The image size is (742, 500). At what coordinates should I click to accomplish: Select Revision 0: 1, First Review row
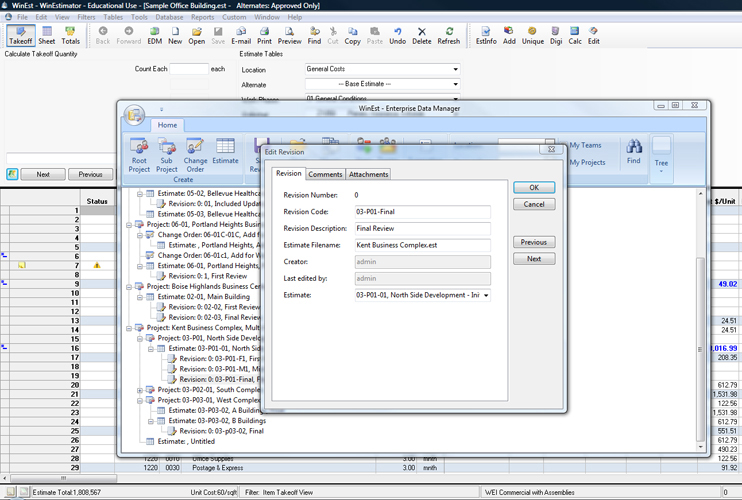pyautogui.click(x=203, y=276)
